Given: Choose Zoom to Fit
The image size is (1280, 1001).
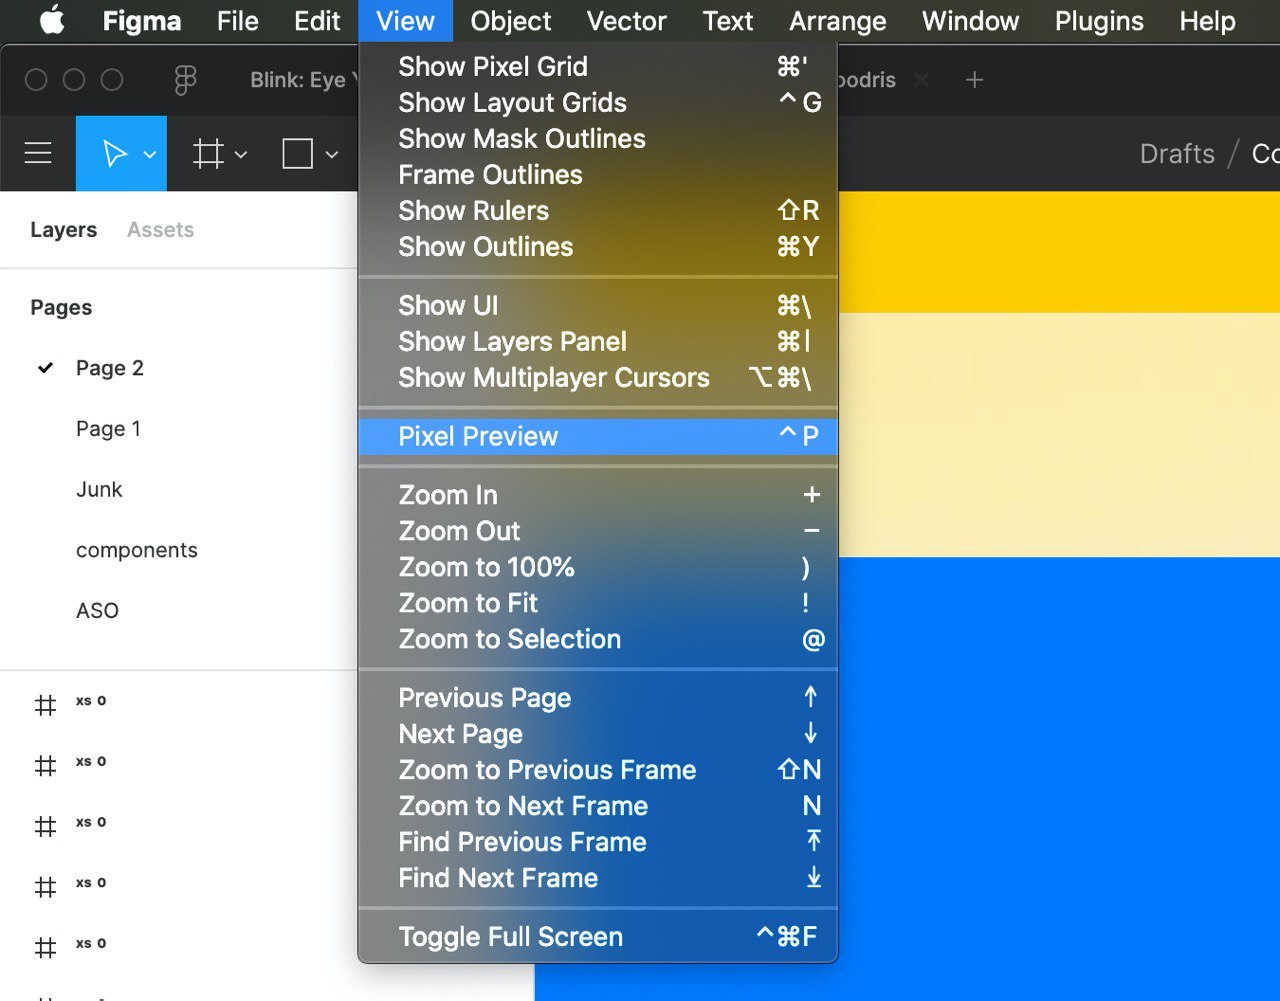Looking at the screenshot, I should (x=598, y=604).
